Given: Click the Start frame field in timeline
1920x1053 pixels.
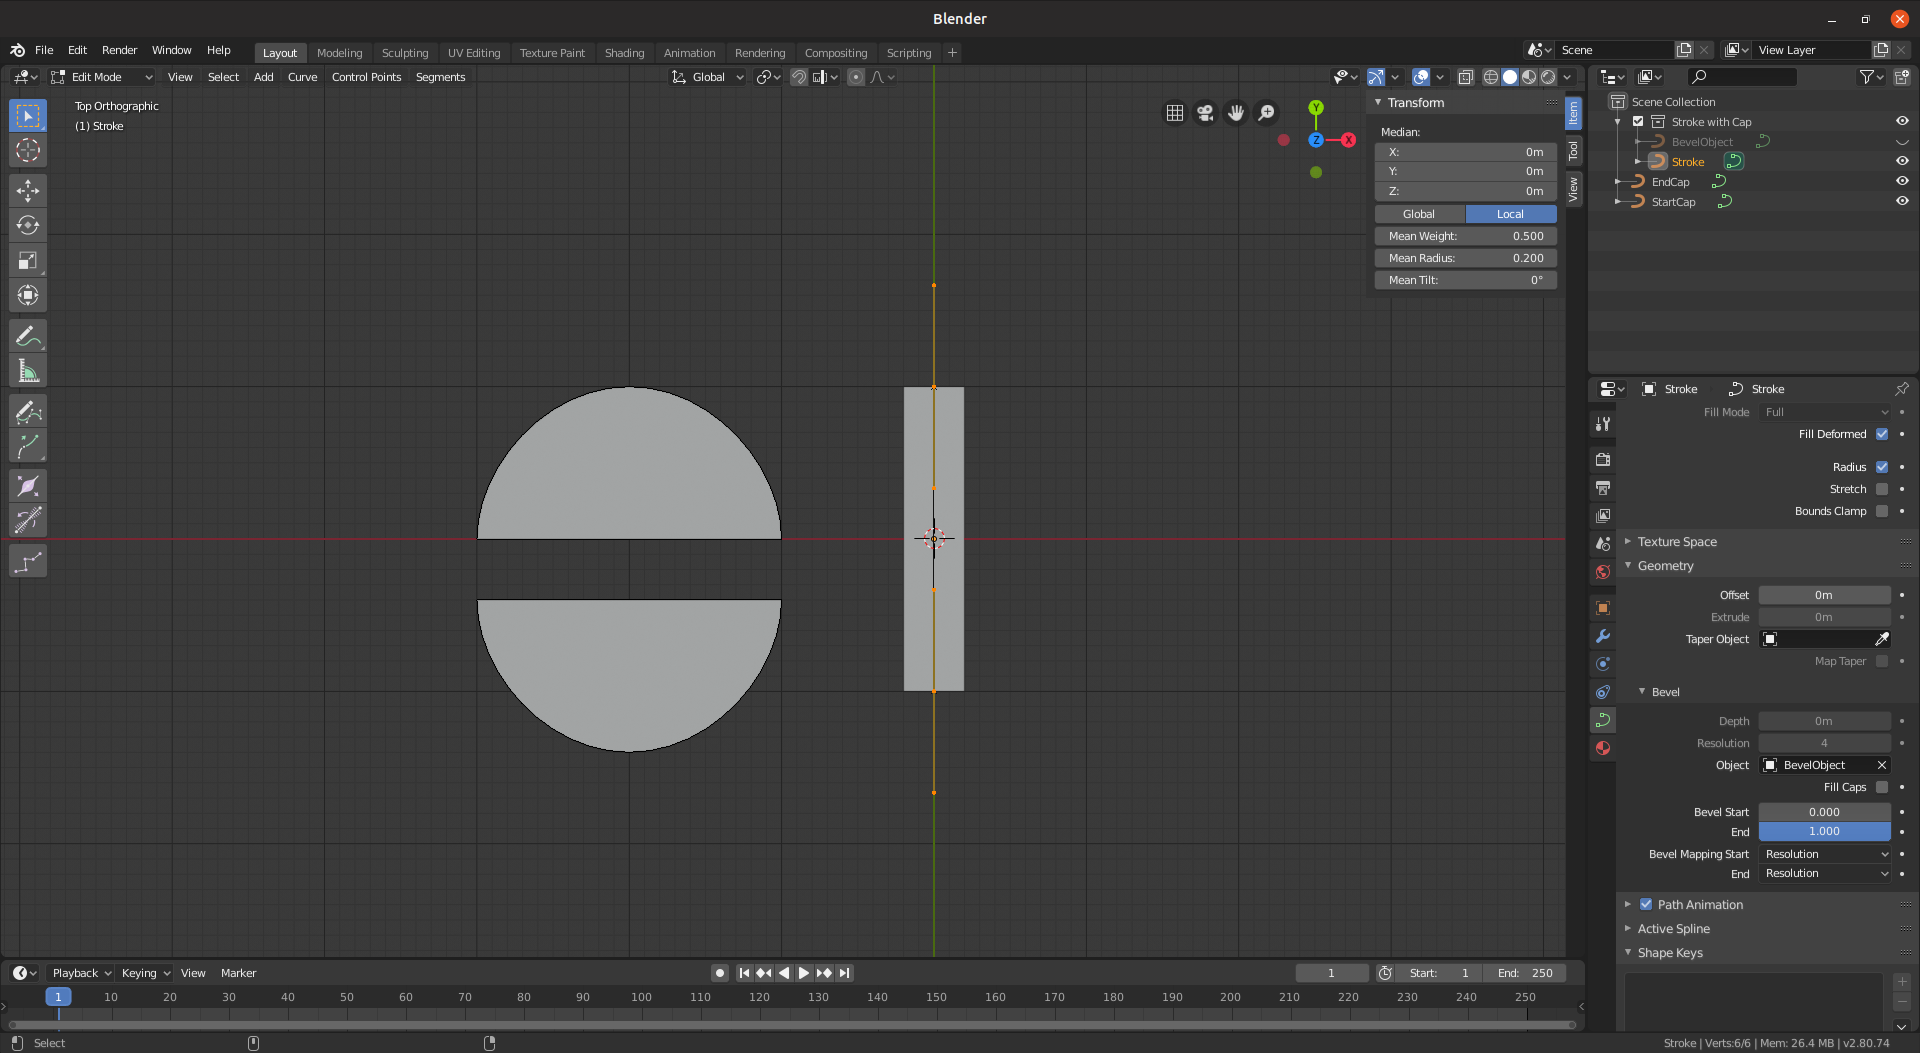Looking at the screenshot, I should pyautogui.click(x=1439, y=973).
